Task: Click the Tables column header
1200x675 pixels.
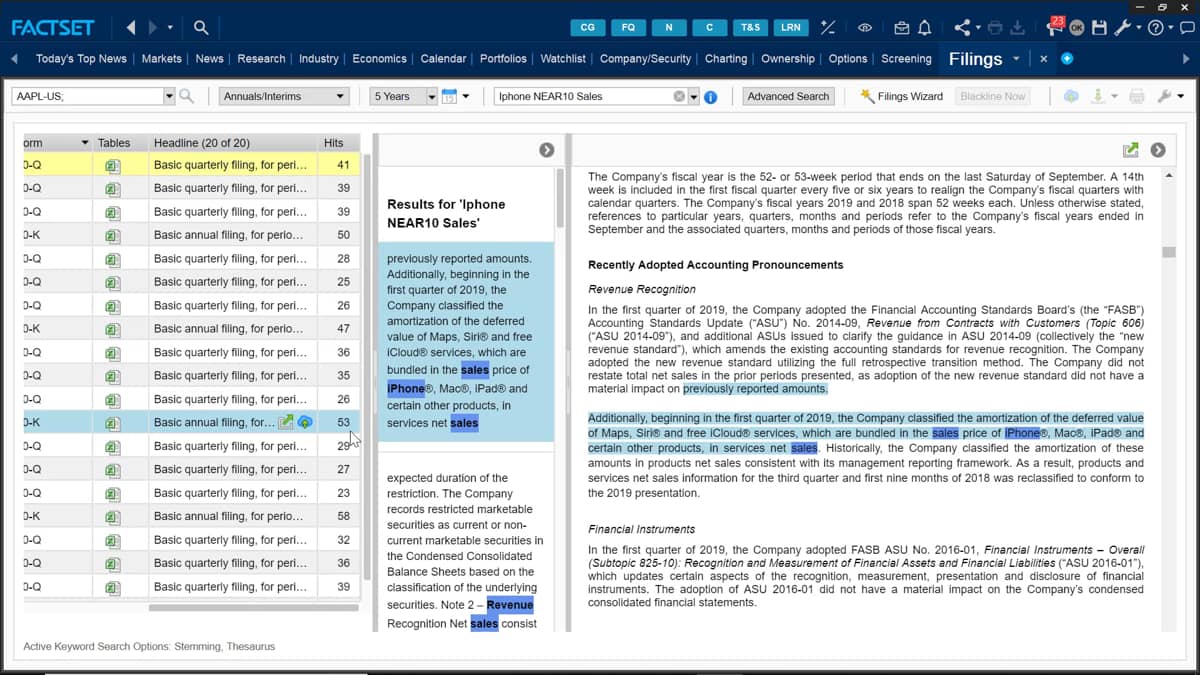Action: (x=114, y=143)
